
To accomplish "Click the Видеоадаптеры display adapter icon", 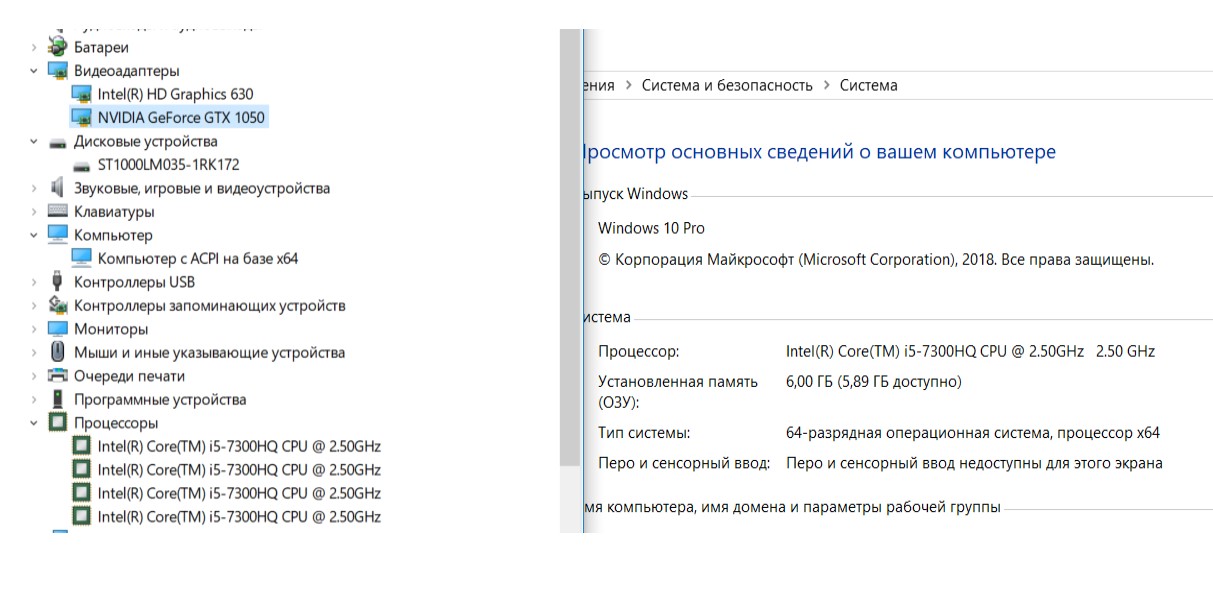I will tap(57, 71).
